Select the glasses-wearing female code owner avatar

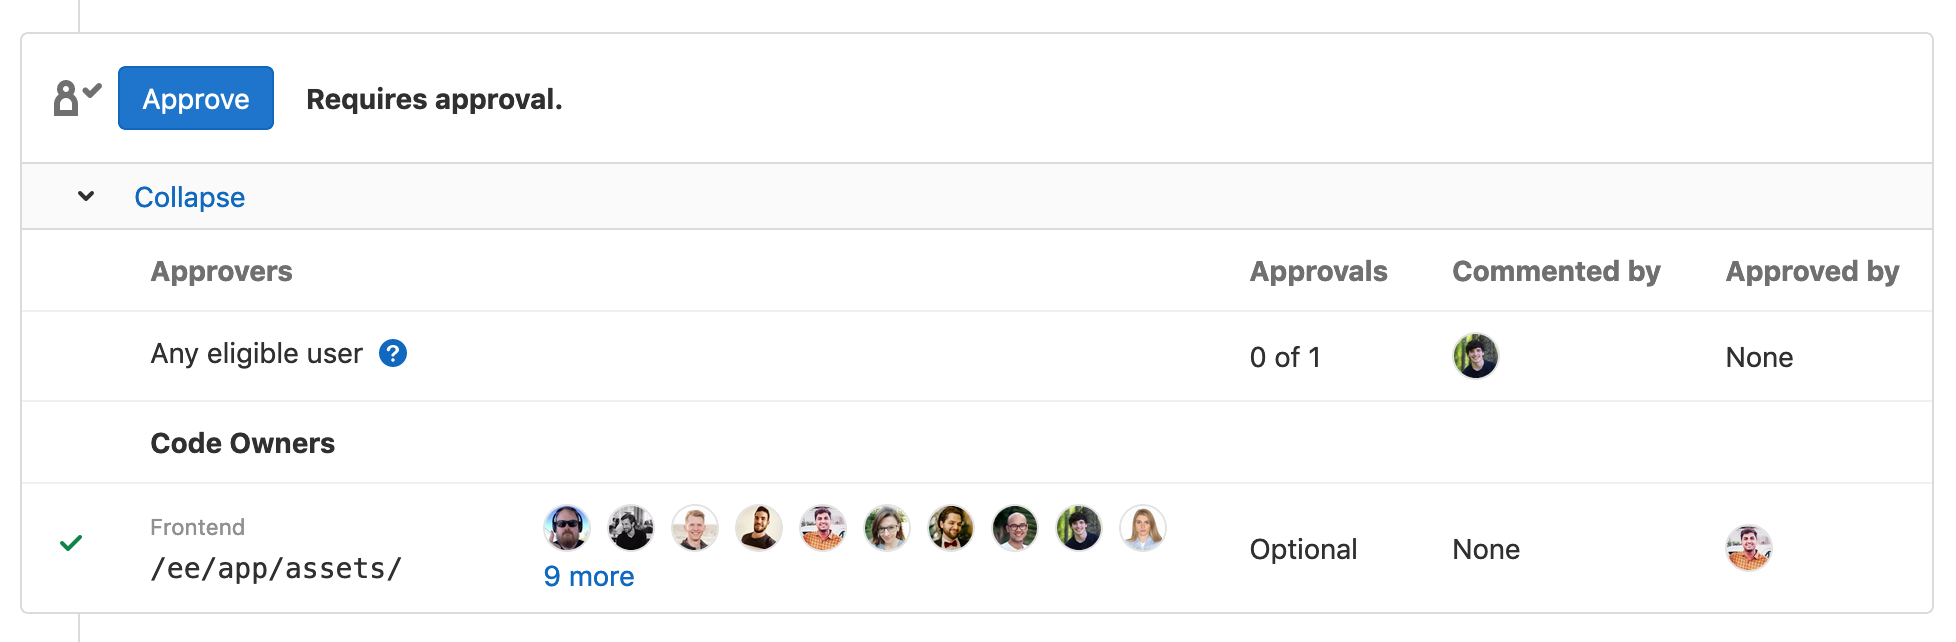point(887,528)
